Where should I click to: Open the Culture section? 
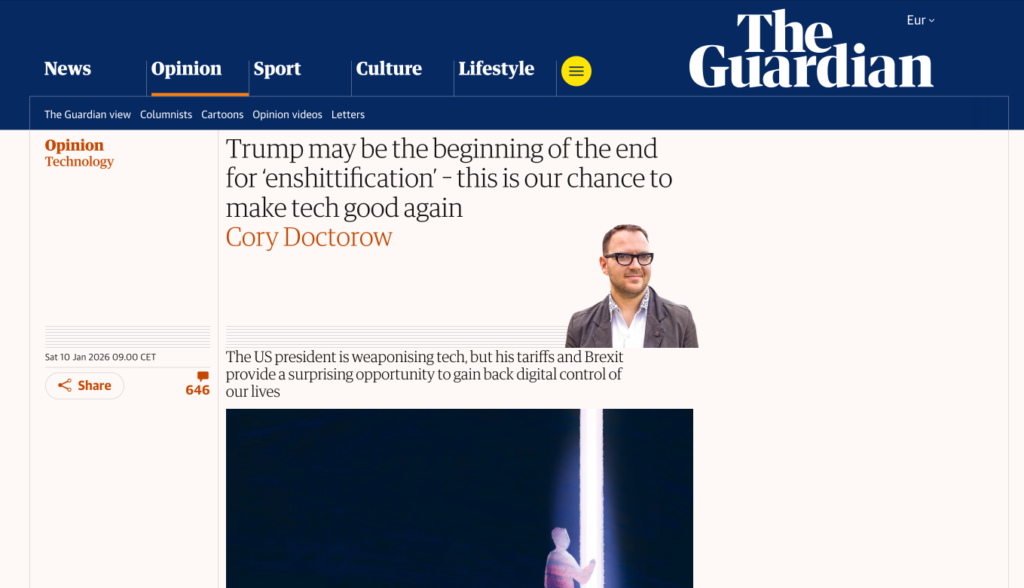tap(389, 69)
